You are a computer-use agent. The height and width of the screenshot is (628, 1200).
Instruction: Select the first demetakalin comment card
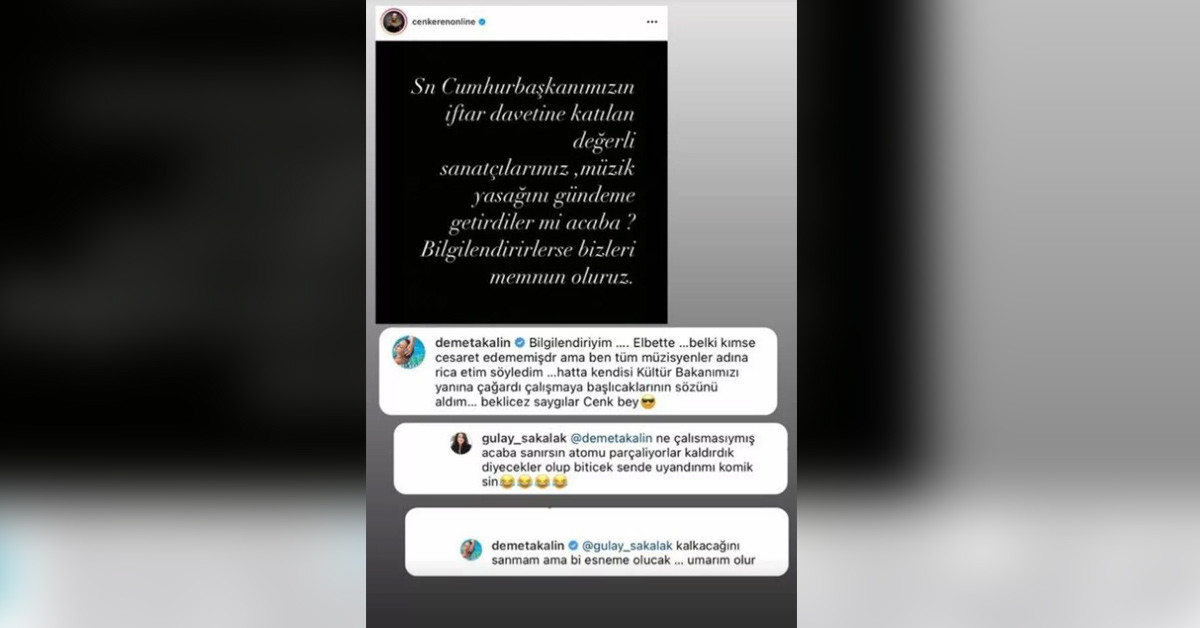579,371
